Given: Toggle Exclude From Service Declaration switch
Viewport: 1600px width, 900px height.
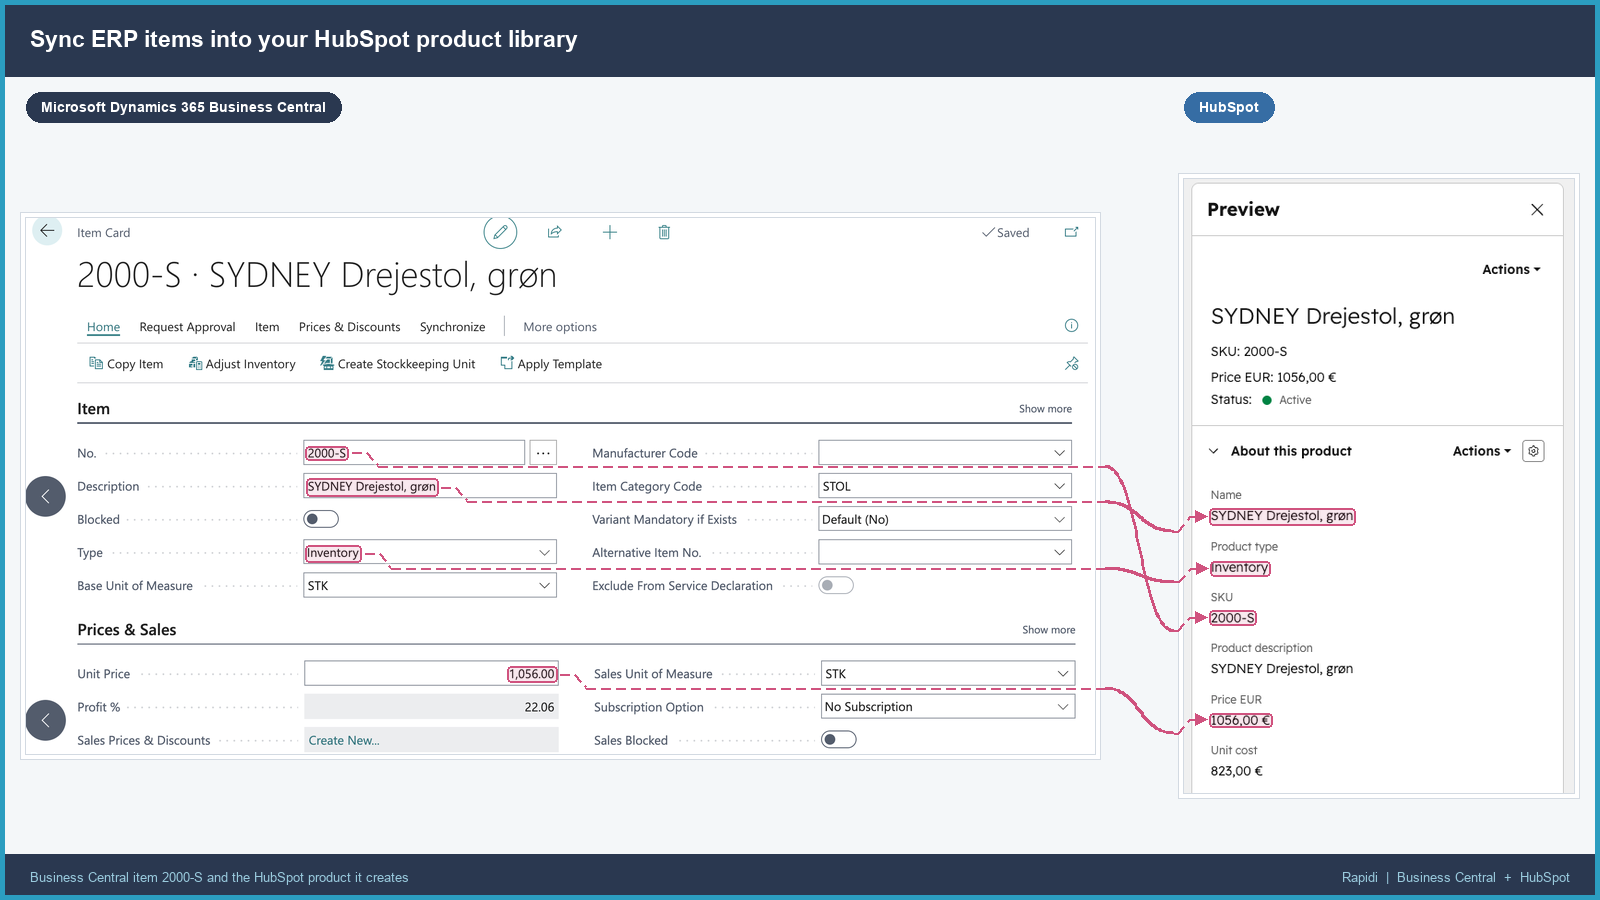Looking at the screenshot, I should [836, 586].
